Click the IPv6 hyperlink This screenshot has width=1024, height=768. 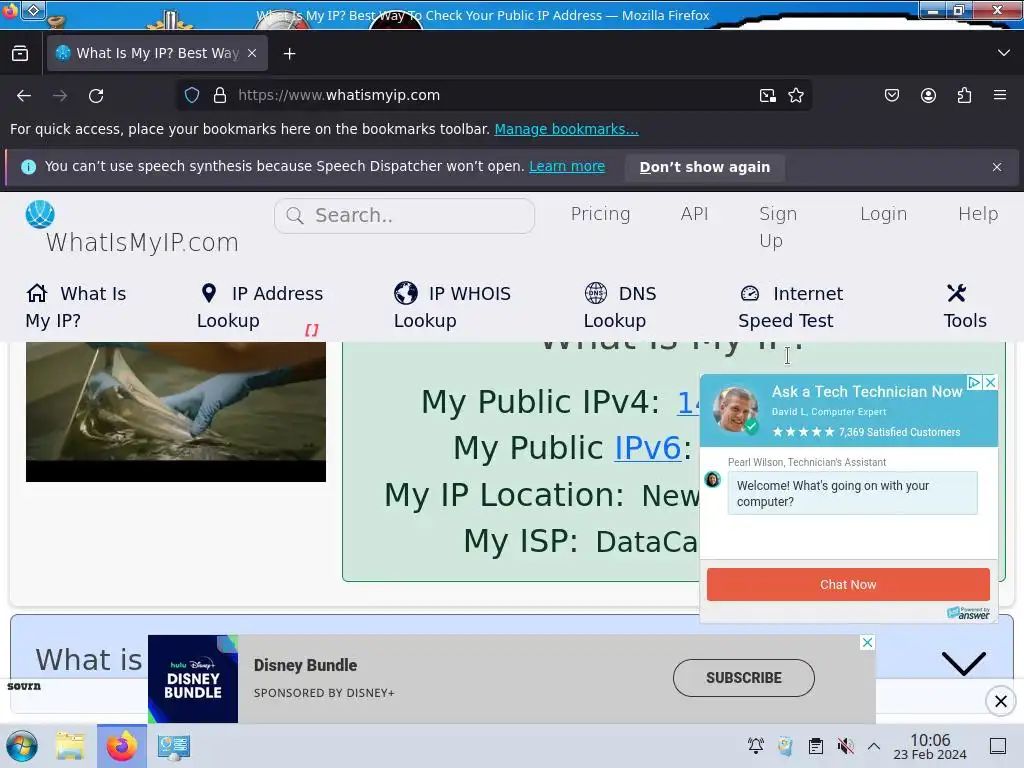click(x=647, y=448)
